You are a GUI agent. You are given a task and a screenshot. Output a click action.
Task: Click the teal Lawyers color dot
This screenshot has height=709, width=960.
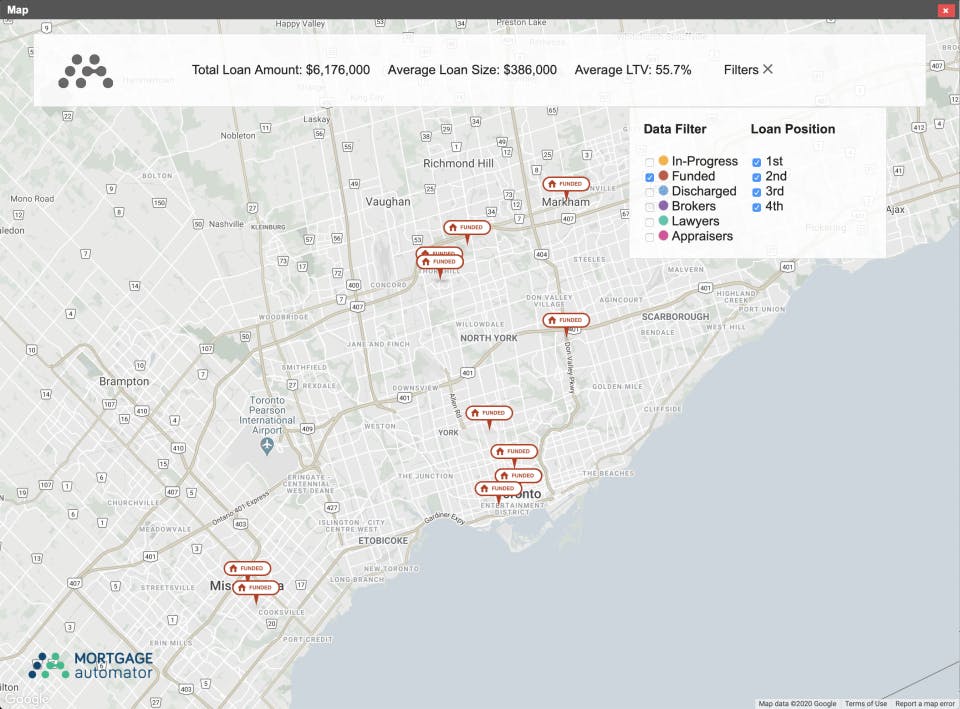click(663, 220)
